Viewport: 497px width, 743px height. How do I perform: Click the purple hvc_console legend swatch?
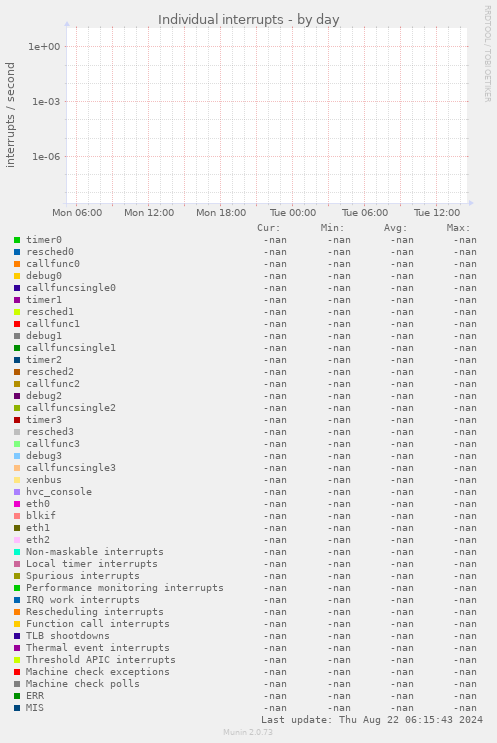pyautogui.click(x=17, y=492)
